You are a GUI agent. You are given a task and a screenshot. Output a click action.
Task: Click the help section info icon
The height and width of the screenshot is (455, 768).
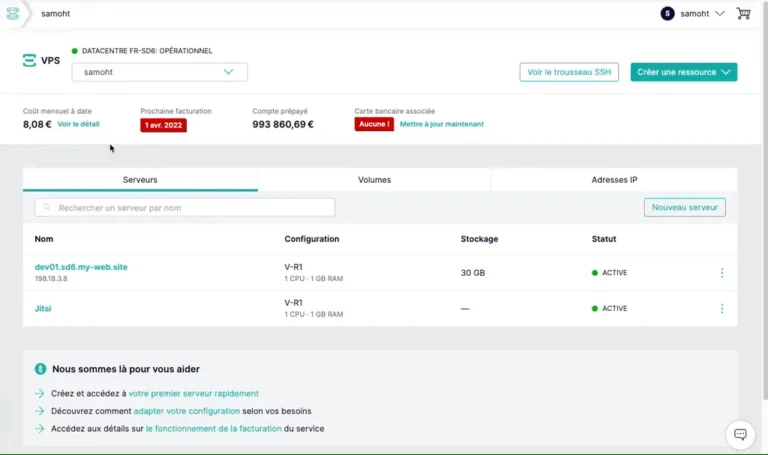(x=40, y=369)
